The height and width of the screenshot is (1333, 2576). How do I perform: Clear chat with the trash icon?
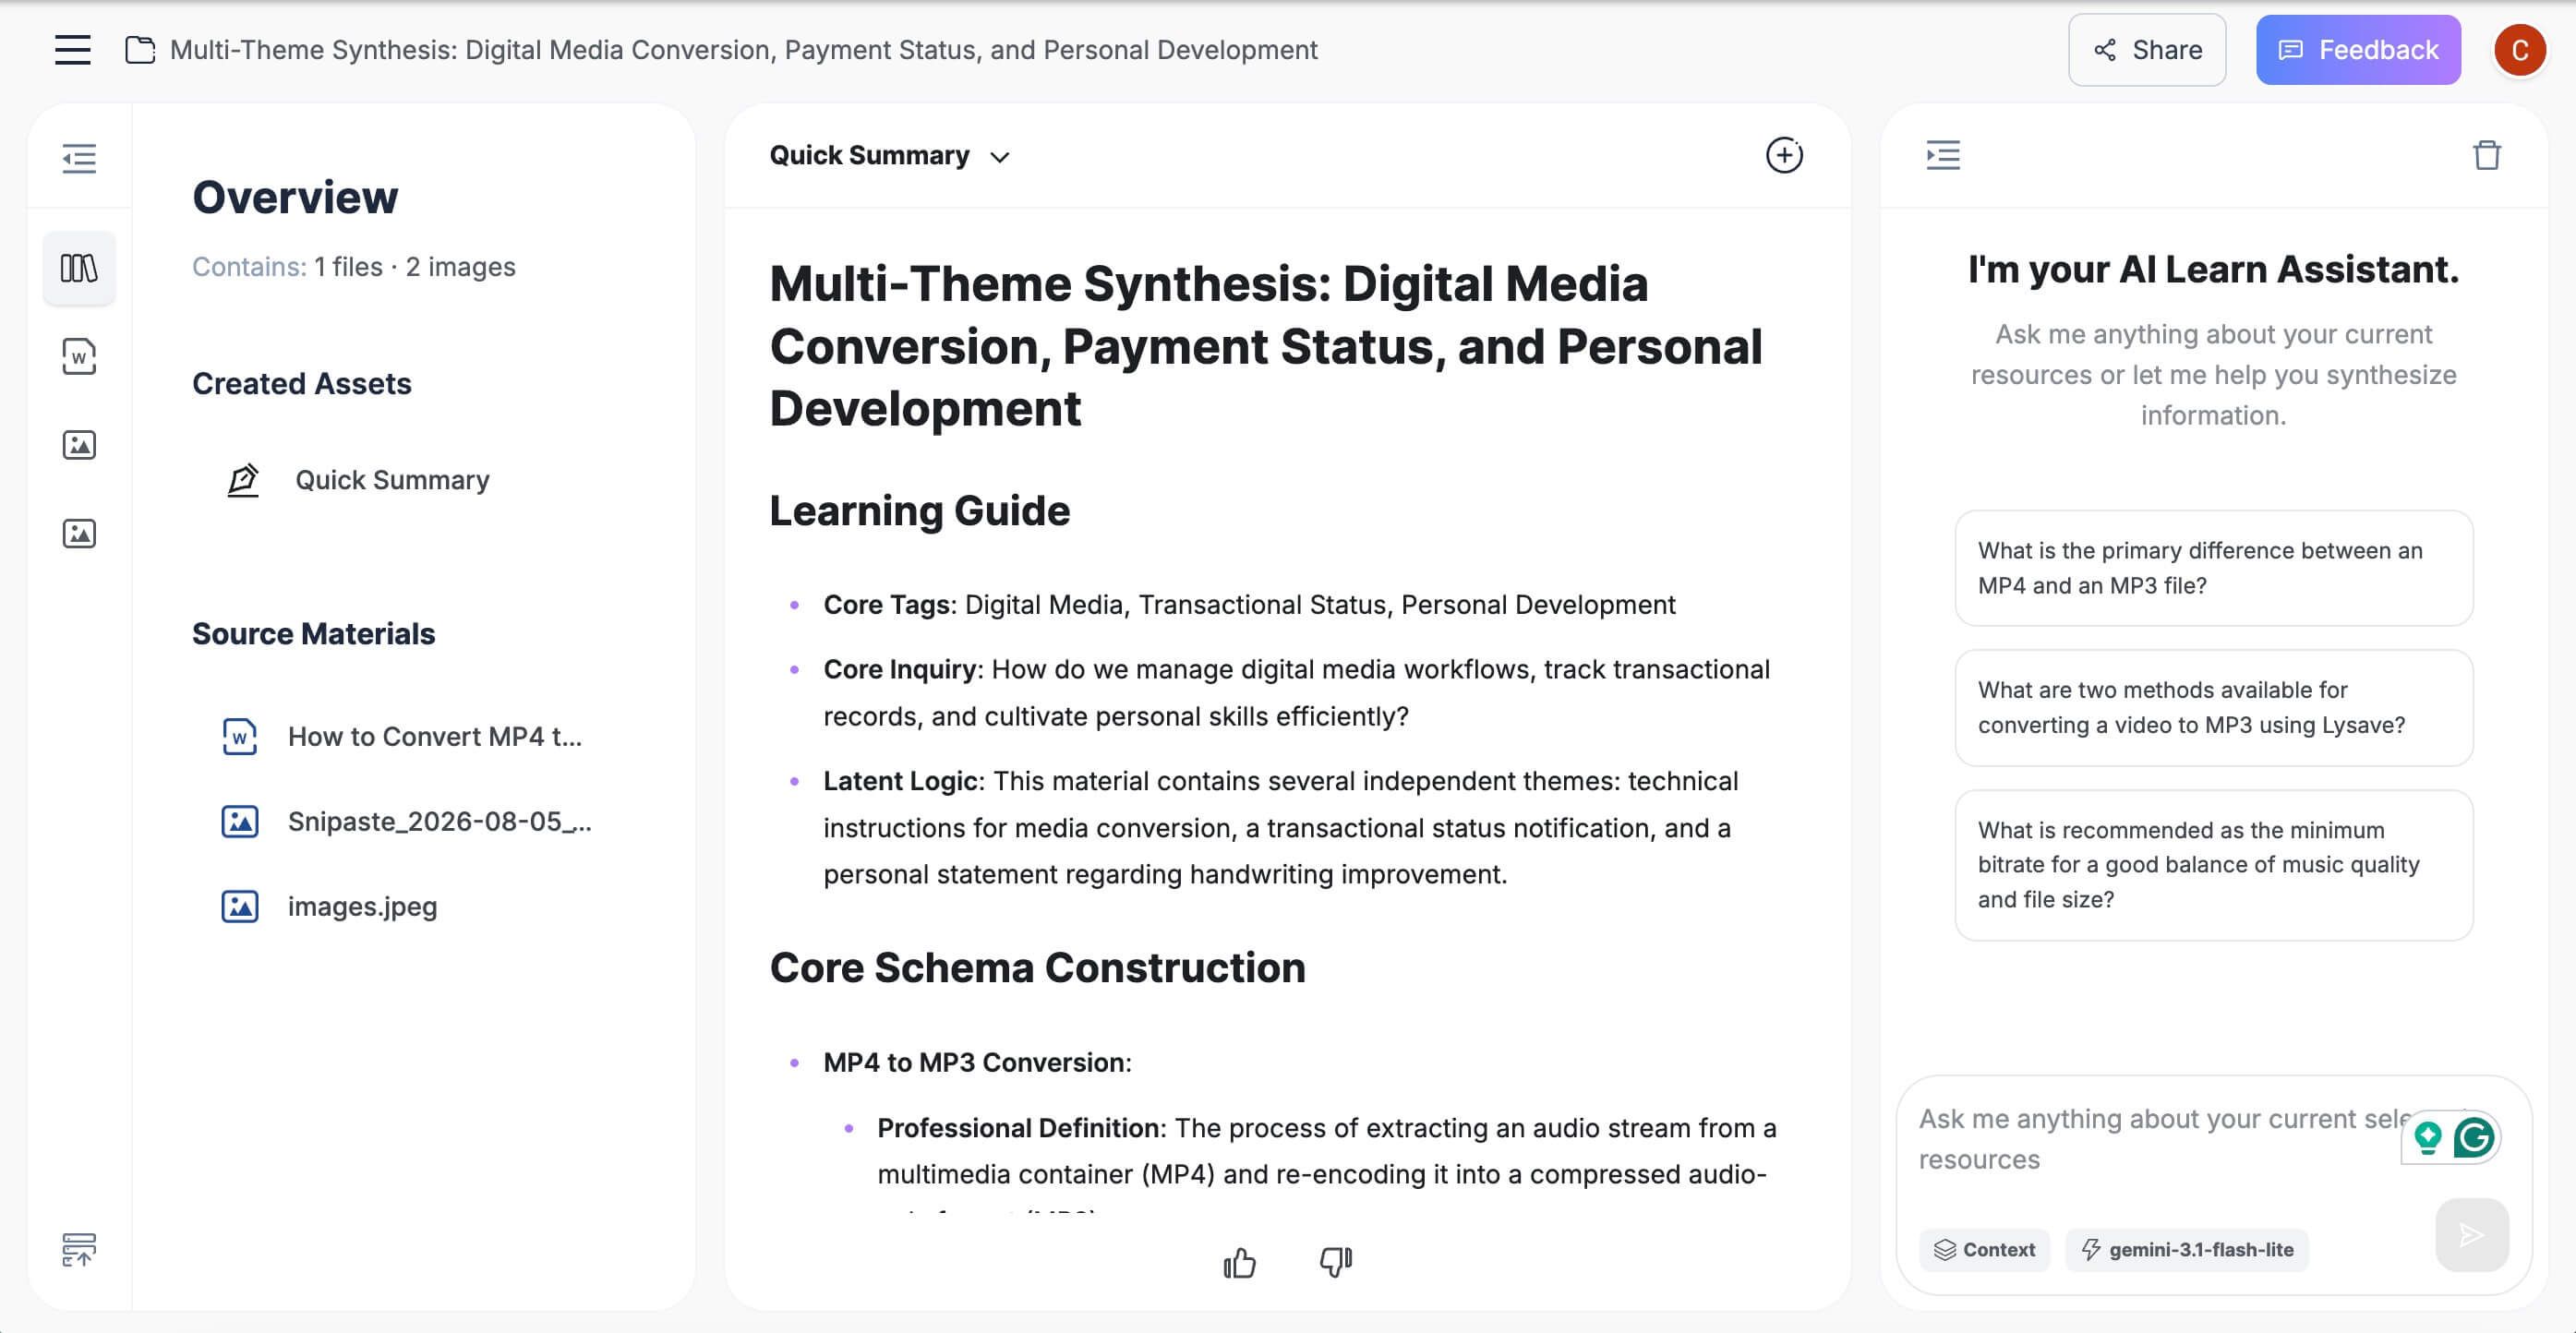point(2487,155)
